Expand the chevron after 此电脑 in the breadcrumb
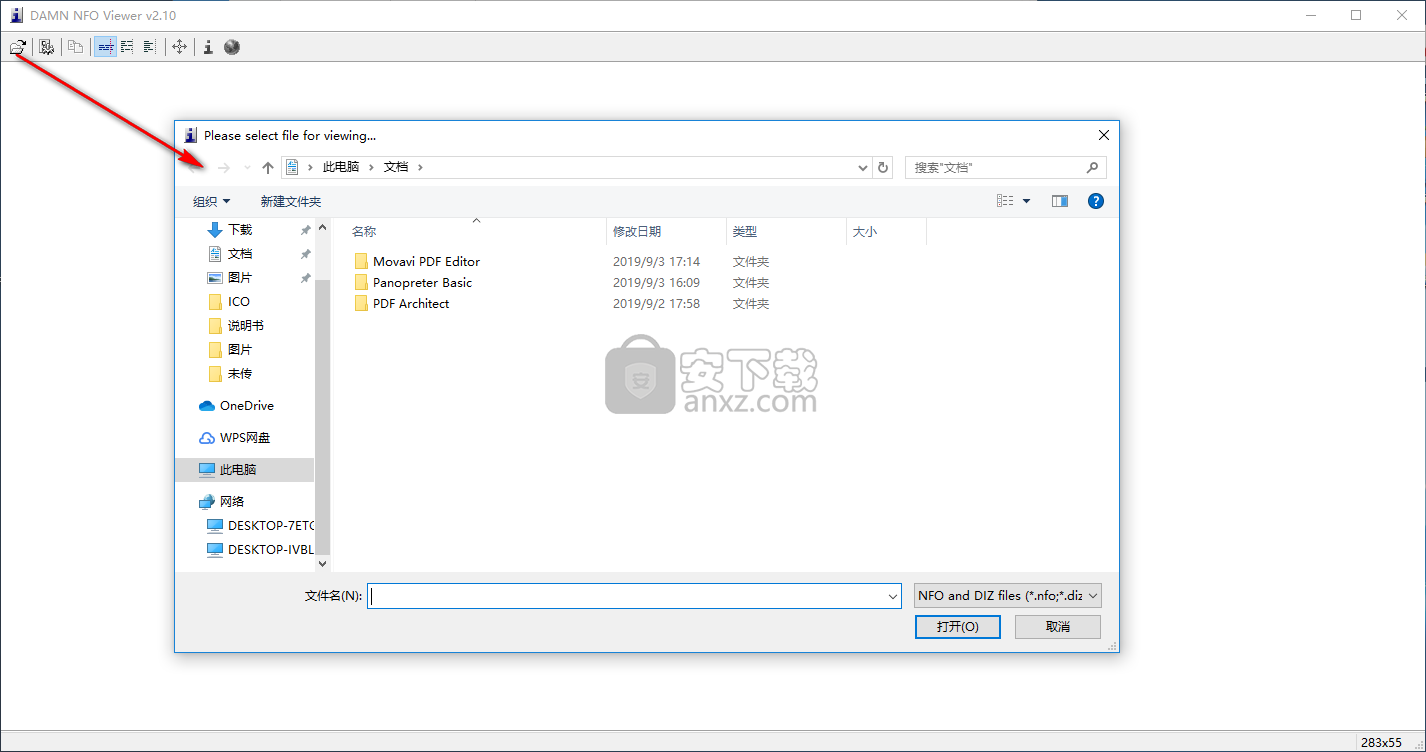1426x752 pixels. (x=371, y=167)
